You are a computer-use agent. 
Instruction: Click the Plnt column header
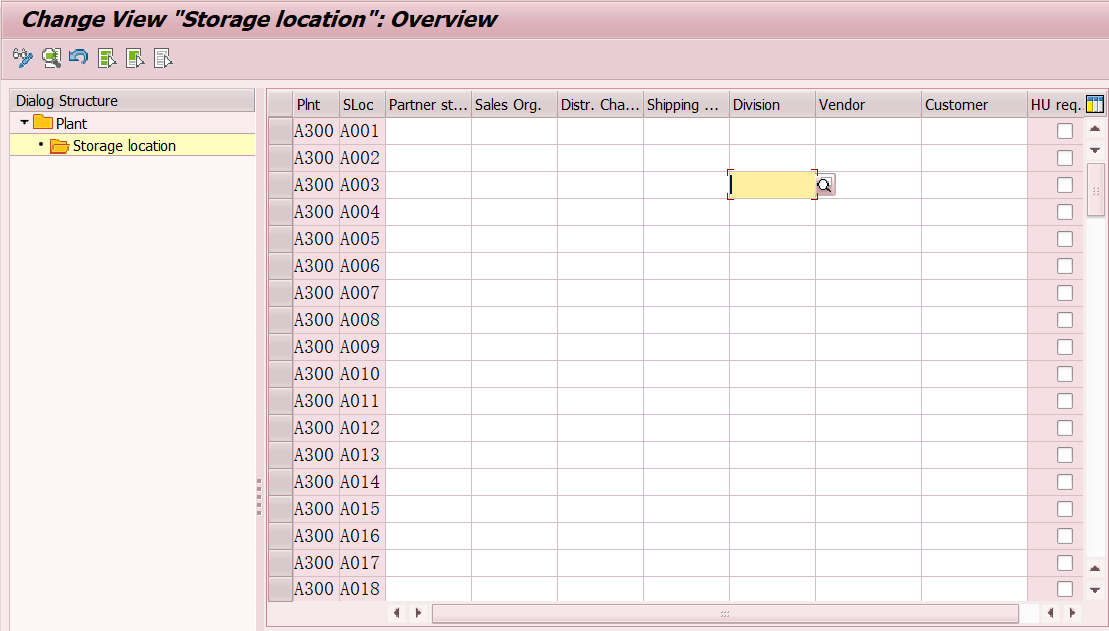[x=316, y=105]
